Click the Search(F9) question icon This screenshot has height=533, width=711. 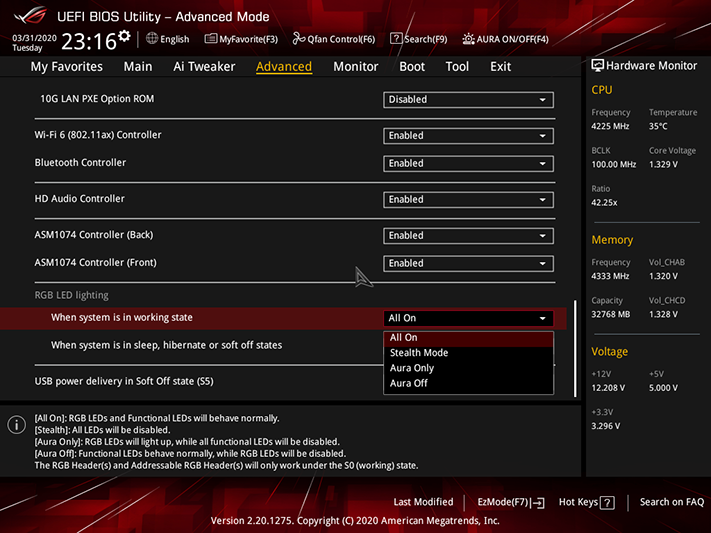[396, 39]
